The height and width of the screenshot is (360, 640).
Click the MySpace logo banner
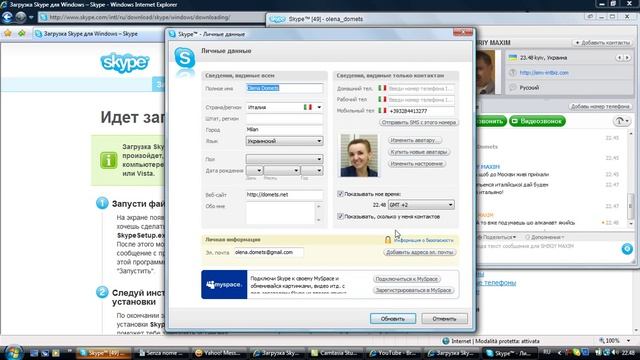click(224, 284)
